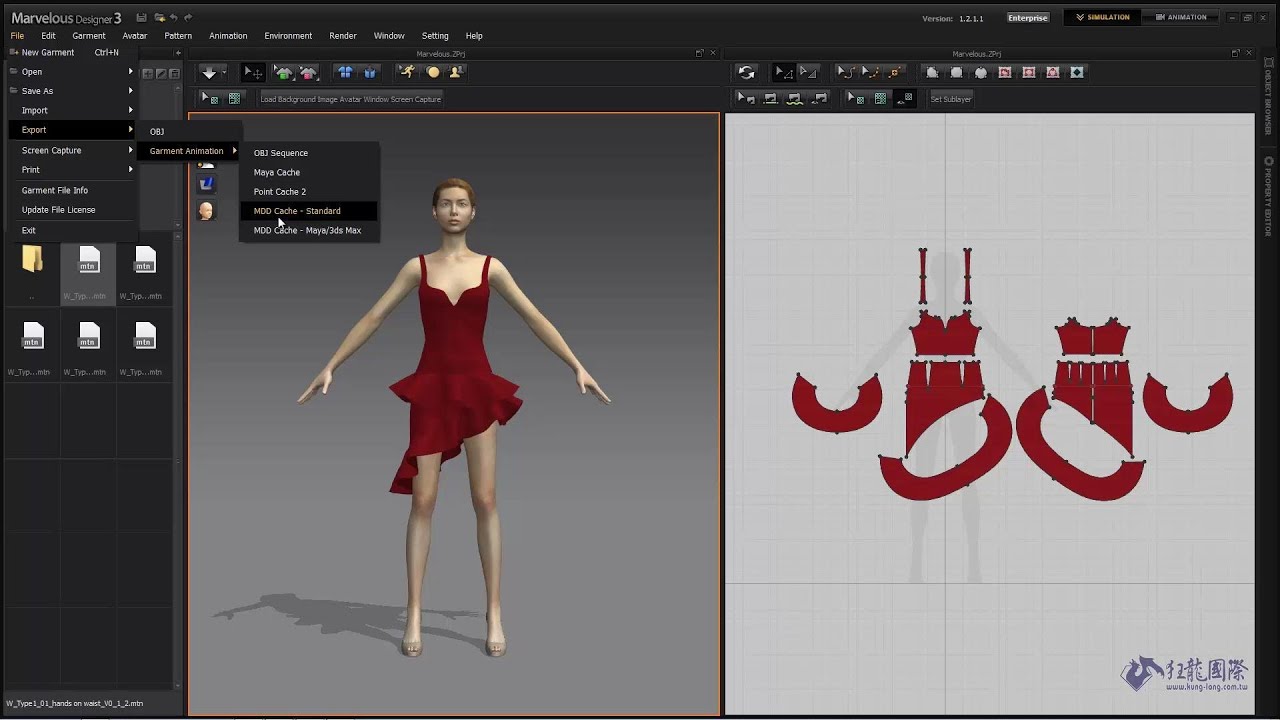Select the circle pattern tool
Image resolution: width=1280 pixels, height=720 pixels.
pos(981,72)
